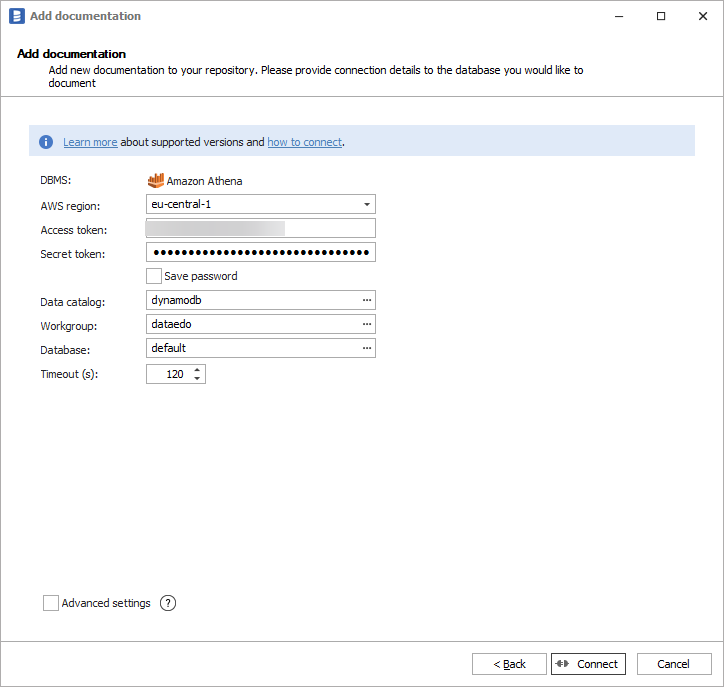Screen dimensions: 724x687
Task: Open the how to connect link
Action: point(304,142)
